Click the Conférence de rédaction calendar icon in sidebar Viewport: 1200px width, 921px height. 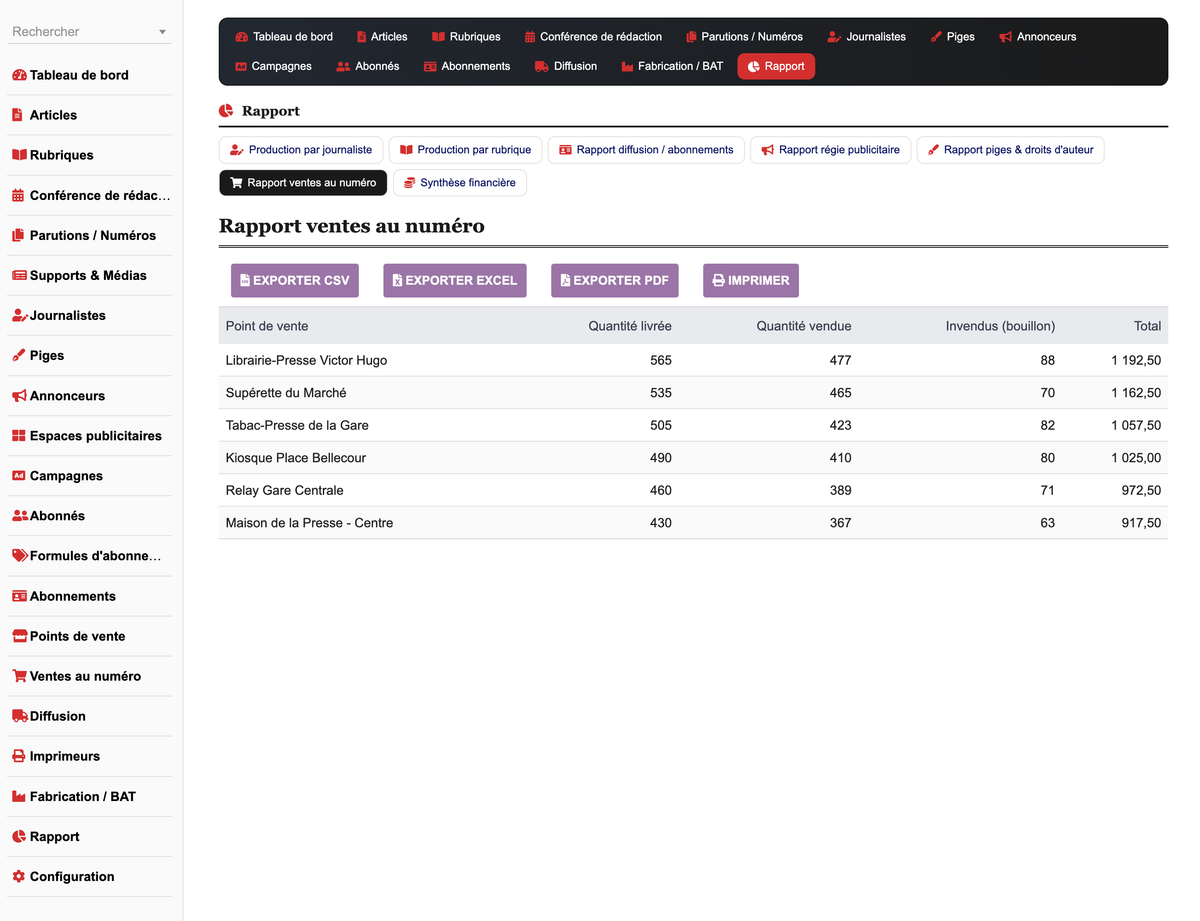(x=18, y=195)
